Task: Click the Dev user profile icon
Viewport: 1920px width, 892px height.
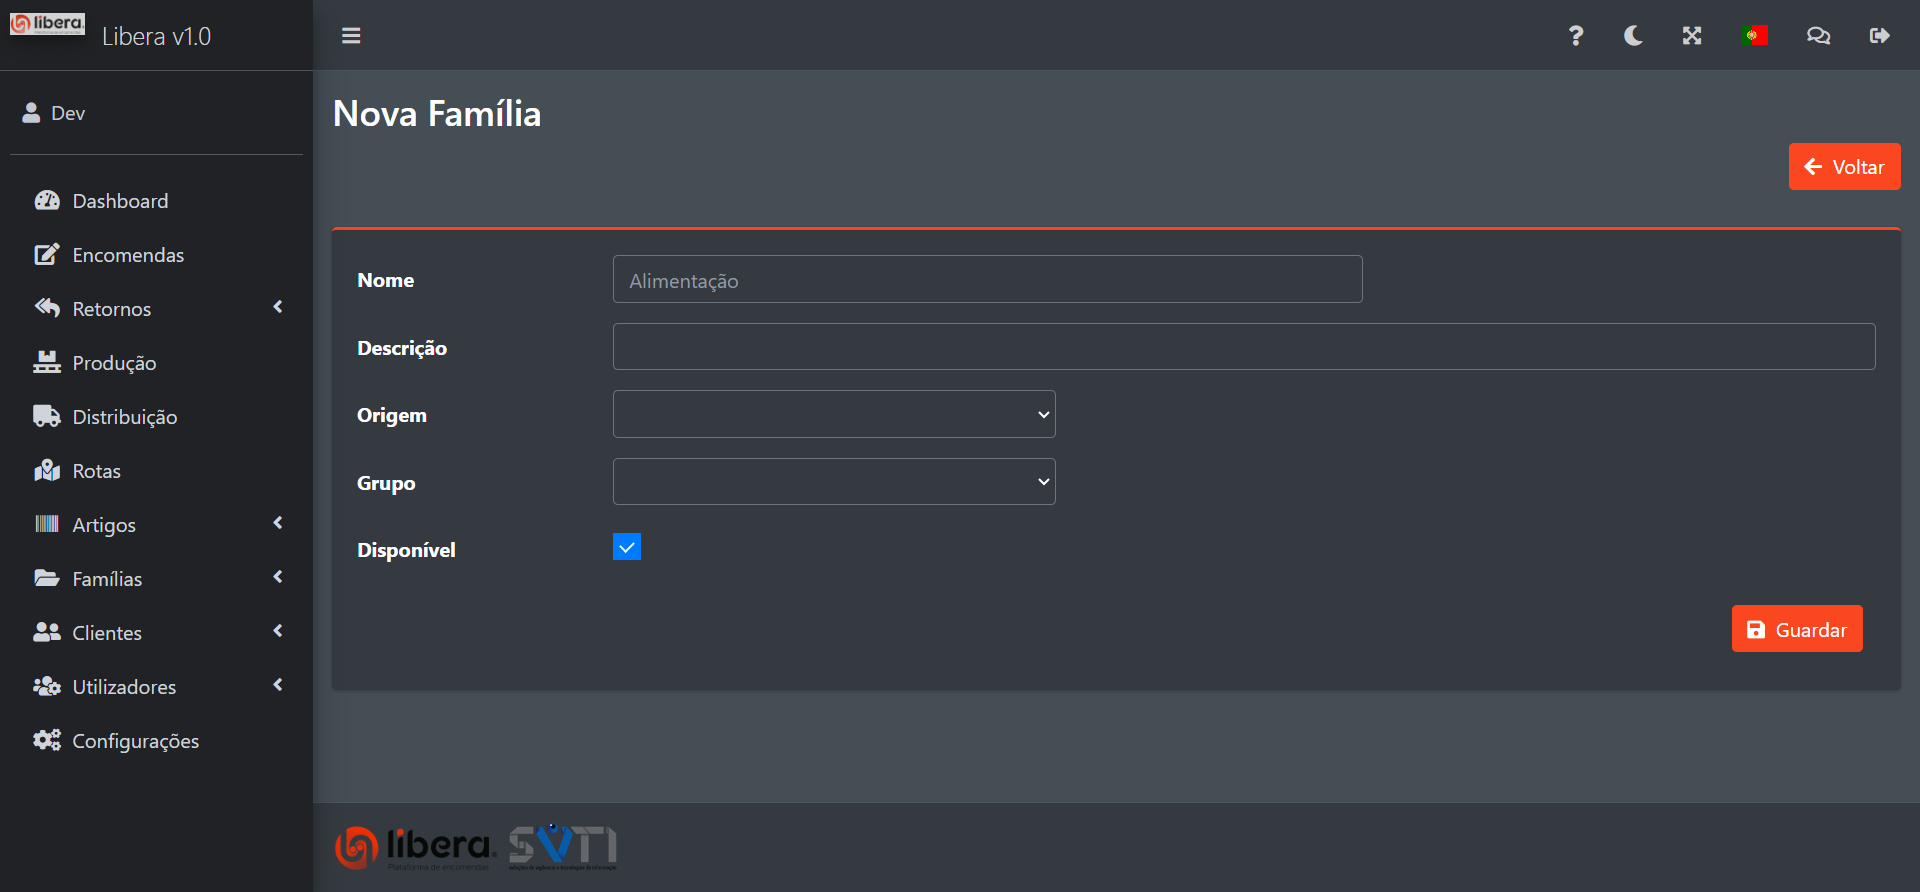Action: (x=31, y=113)
